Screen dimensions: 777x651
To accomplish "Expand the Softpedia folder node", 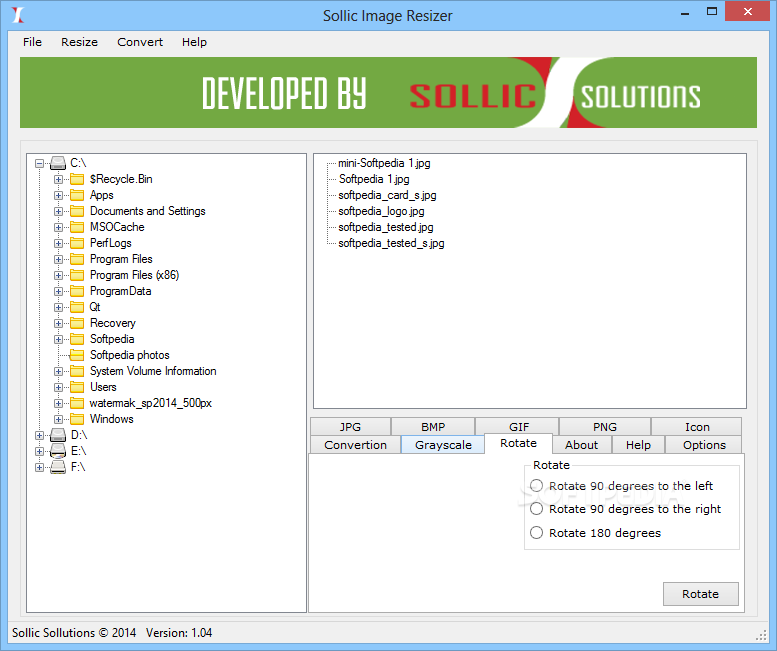I will pos(58,339).
